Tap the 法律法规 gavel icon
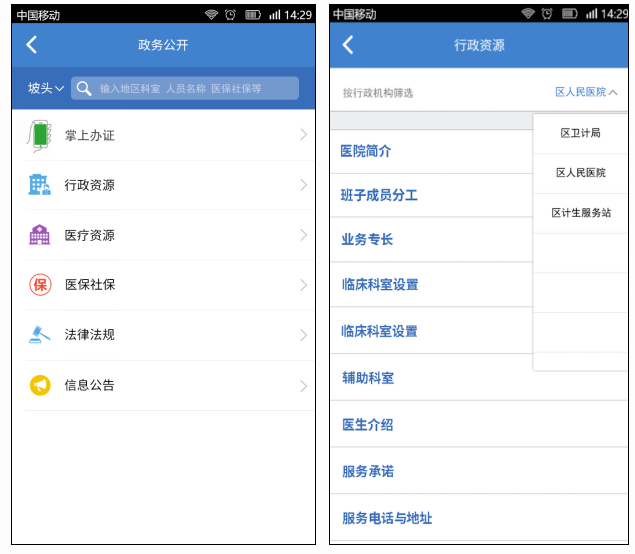Screen dimensions: 635x554 coord(39,335)
